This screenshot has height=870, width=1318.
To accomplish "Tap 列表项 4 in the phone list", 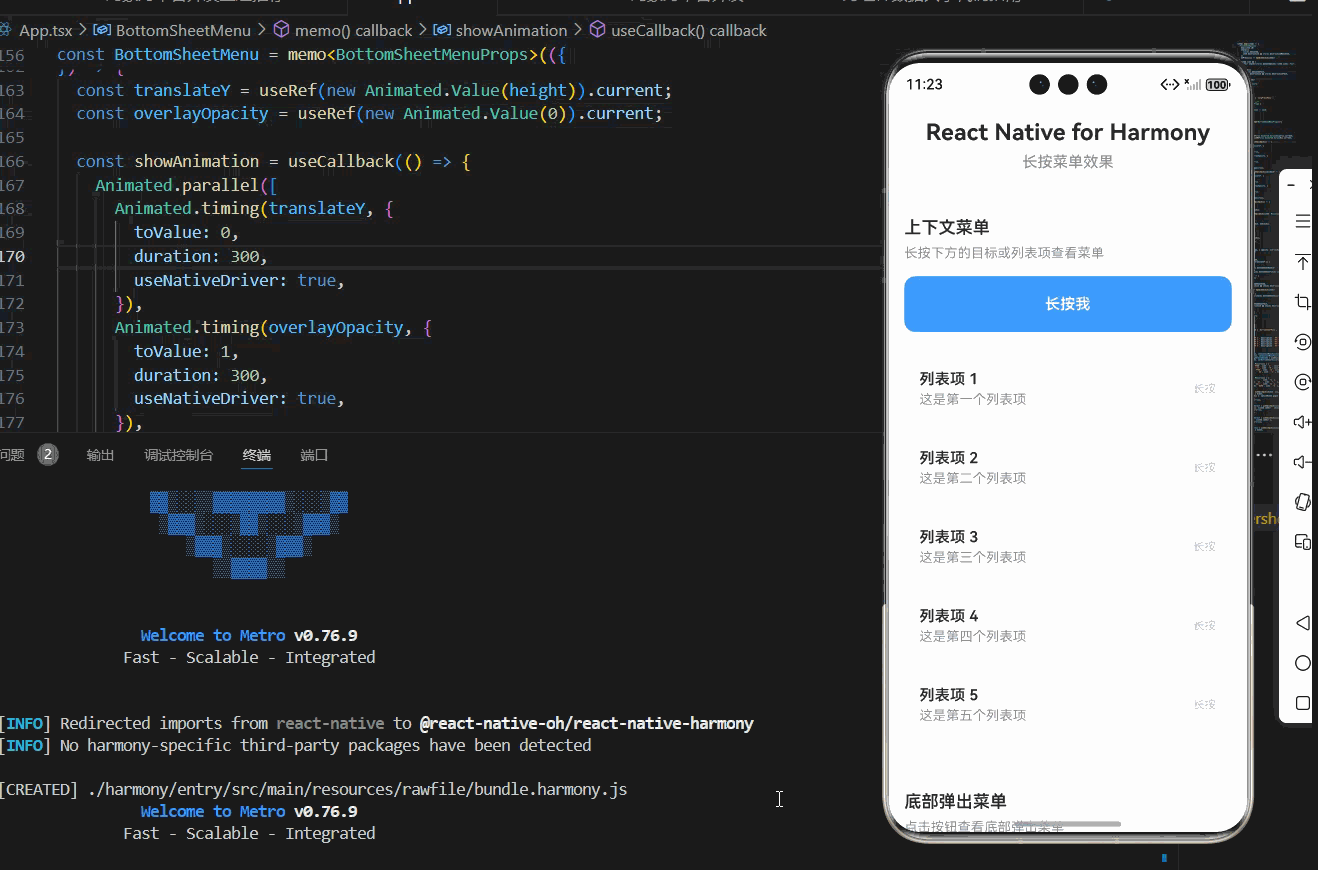I will (x=1067, y=625).
